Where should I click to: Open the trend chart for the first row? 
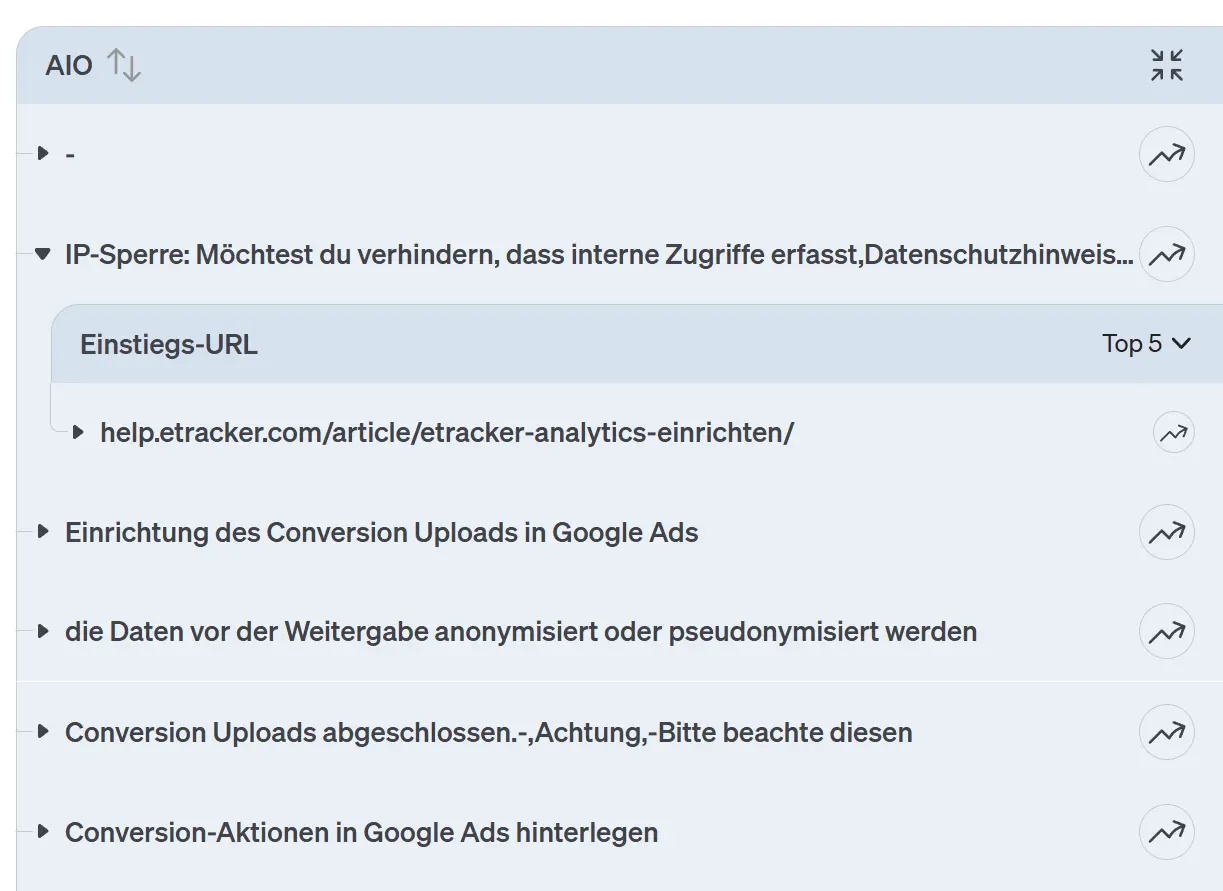click(x=1166, y=153)
